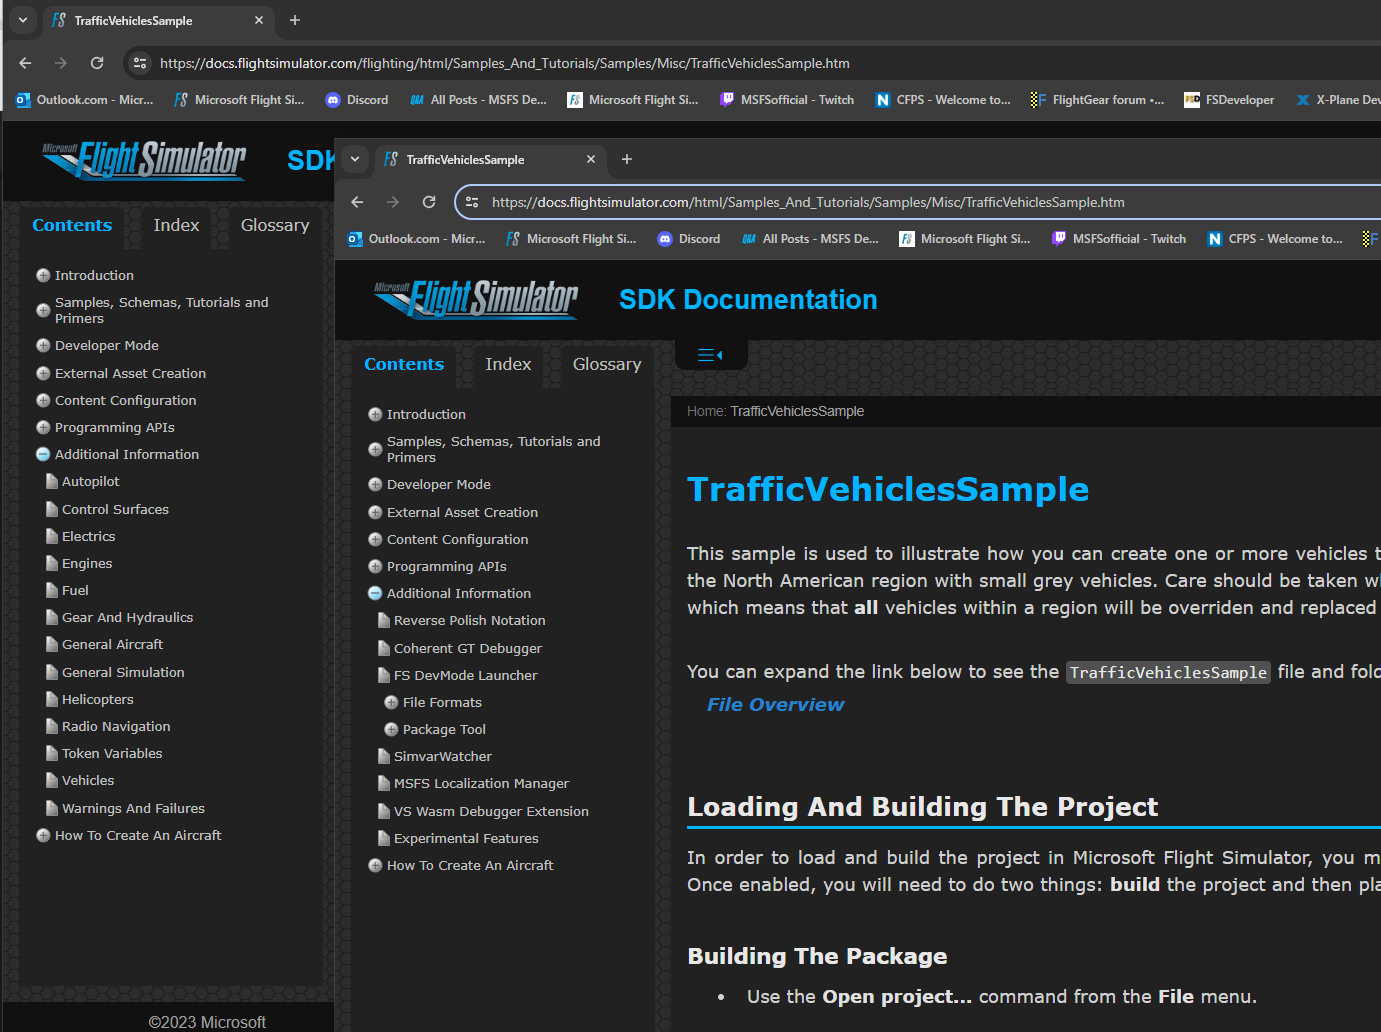Expand the File Overview link

click(775, 704)
